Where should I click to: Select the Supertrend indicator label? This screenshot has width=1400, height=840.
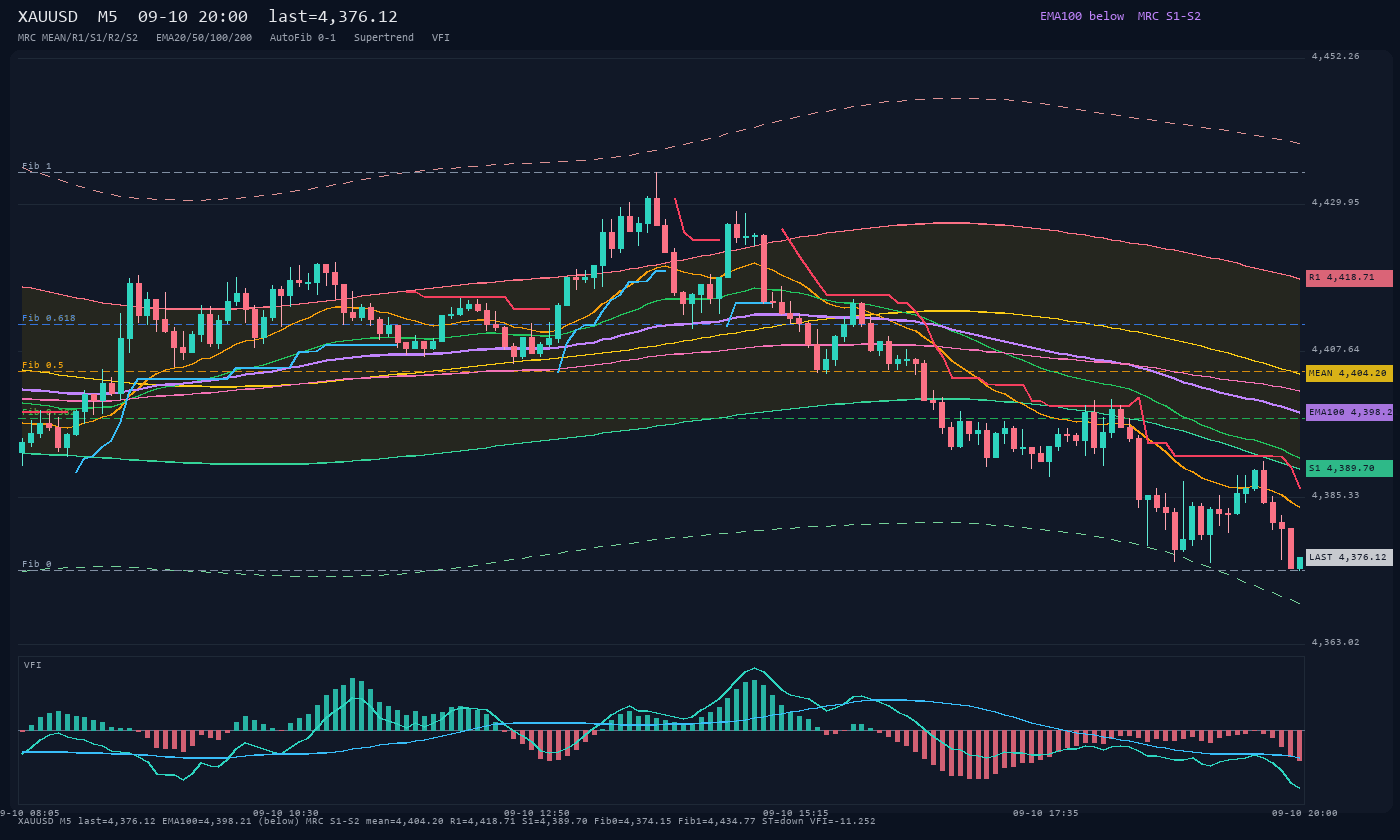(384, 37)
